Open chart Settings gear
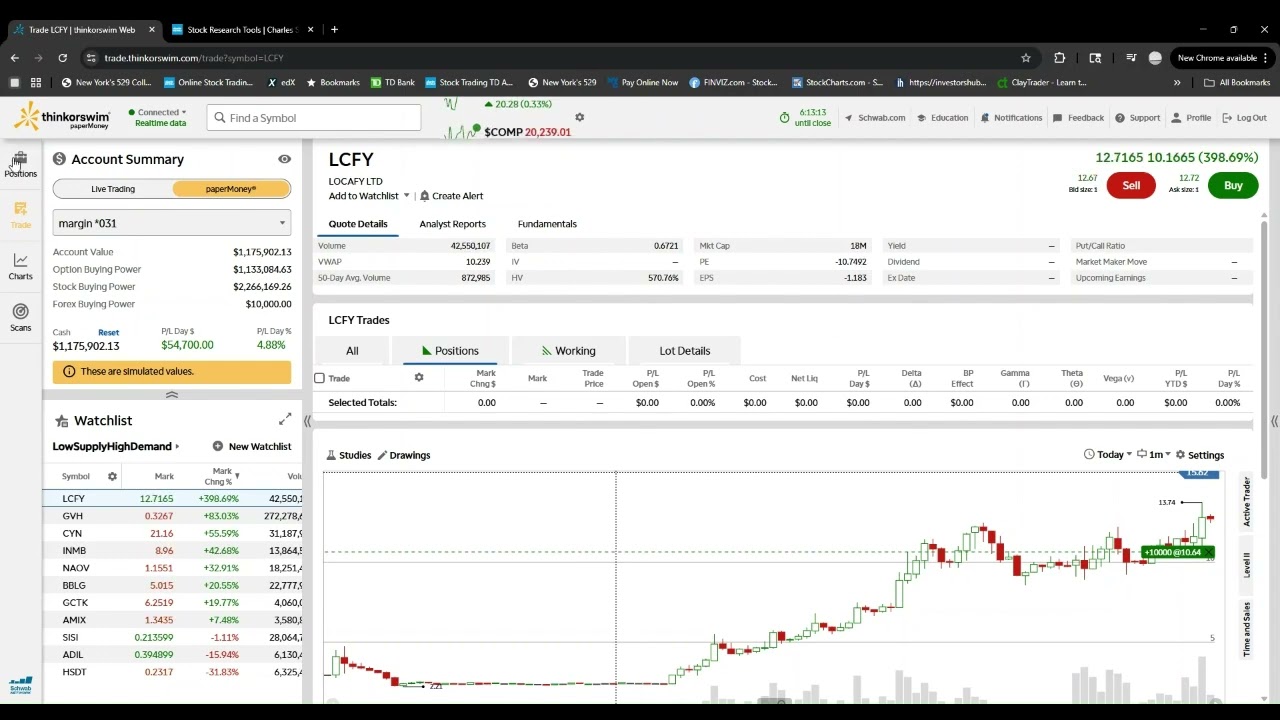 (1199, 455)
